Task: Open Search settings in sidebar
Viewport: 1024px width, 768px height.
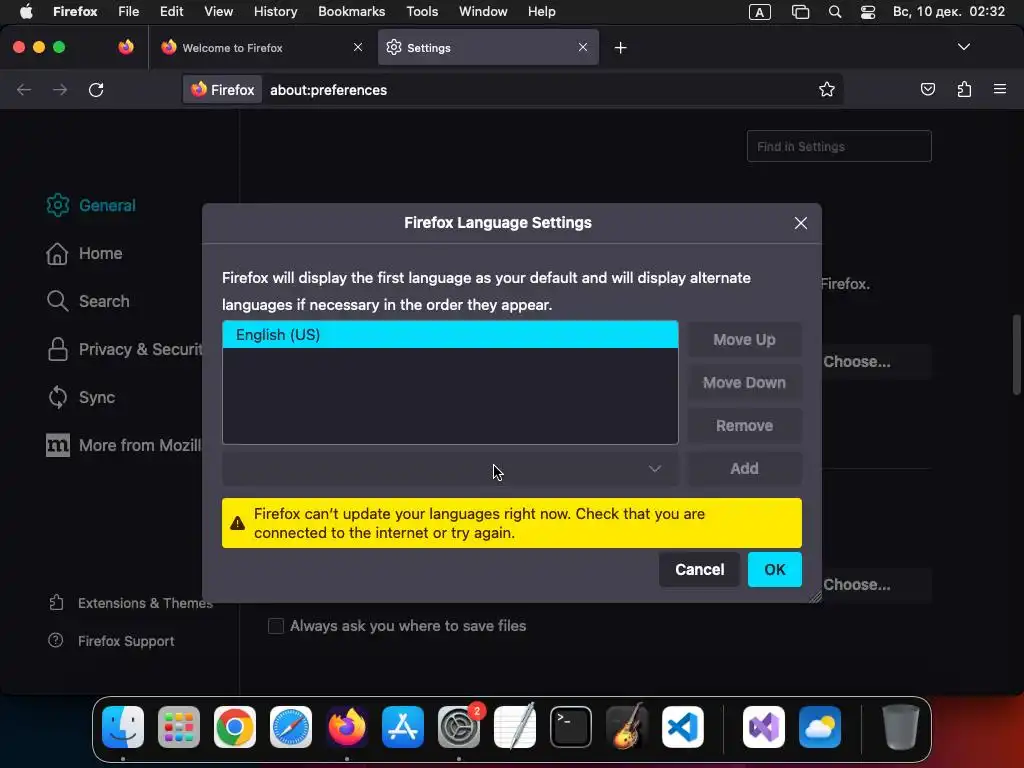Action: click(x=88, y=301)
